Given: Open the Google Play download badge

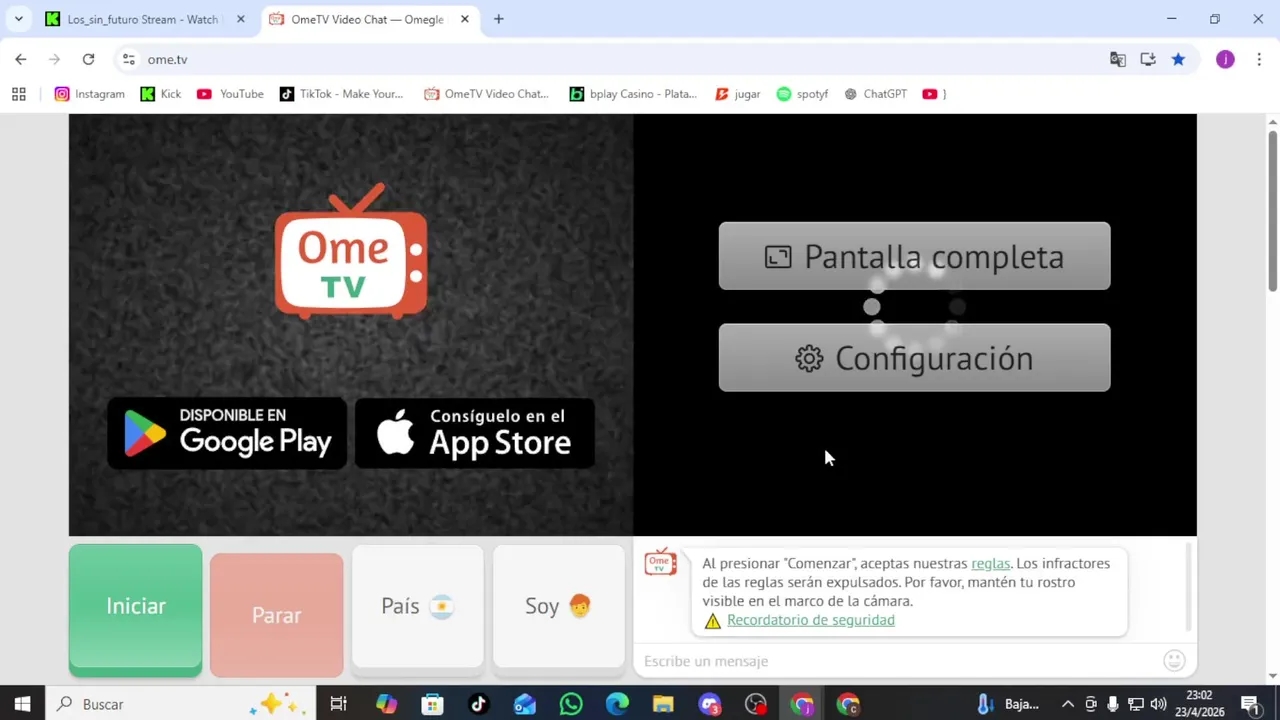Looking at the screenshot, I should [x=227, y=433].
